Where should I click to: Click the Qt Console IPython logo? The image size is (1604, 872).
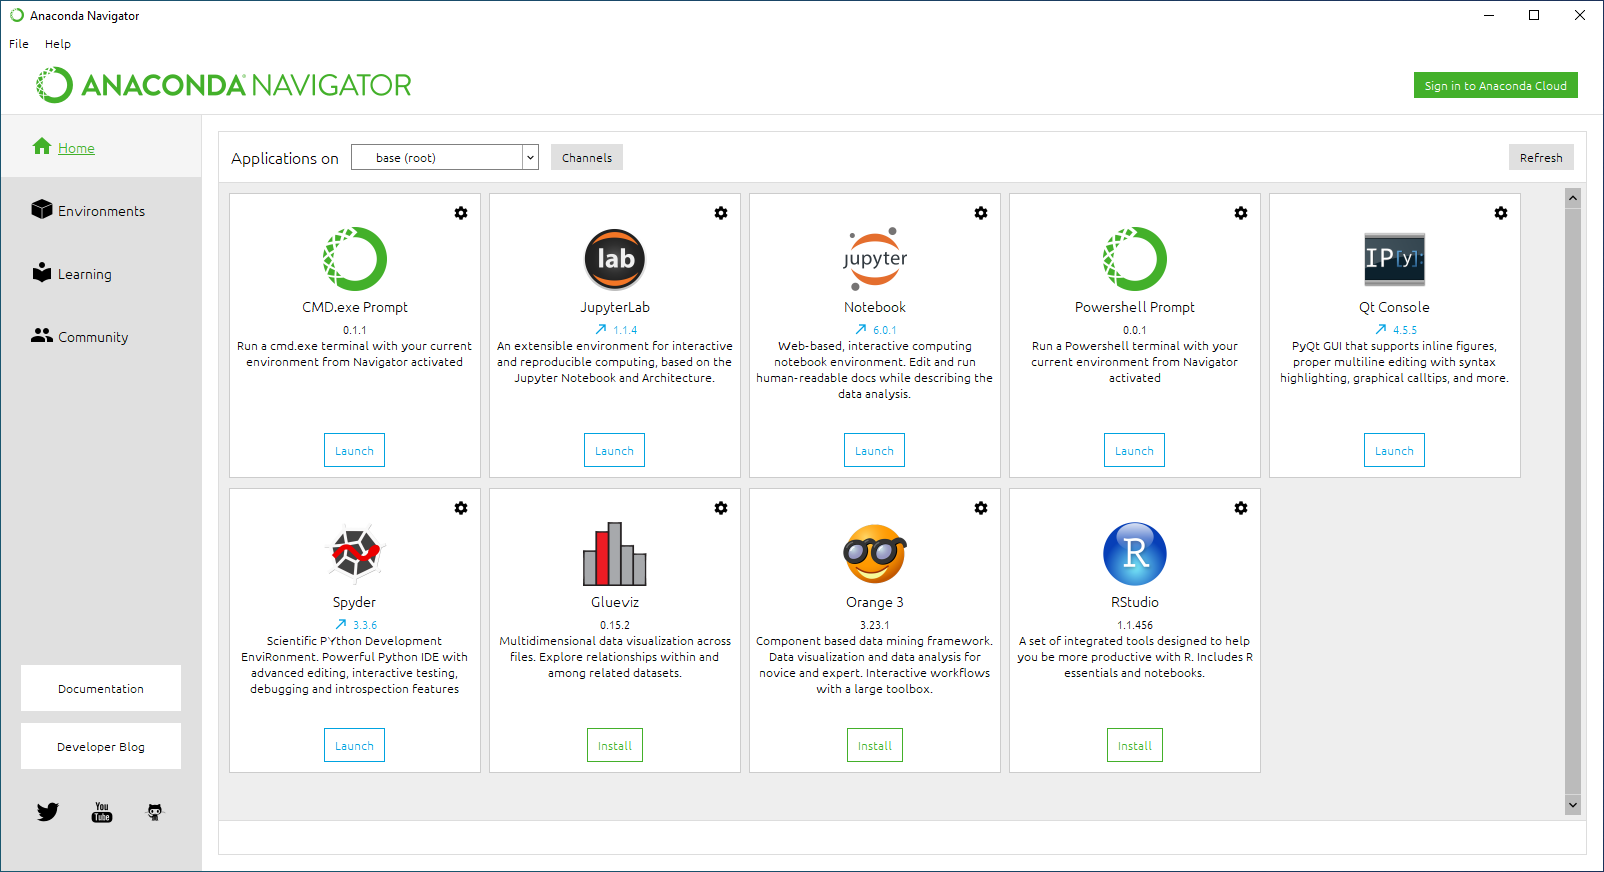(x=1395, y=259)
